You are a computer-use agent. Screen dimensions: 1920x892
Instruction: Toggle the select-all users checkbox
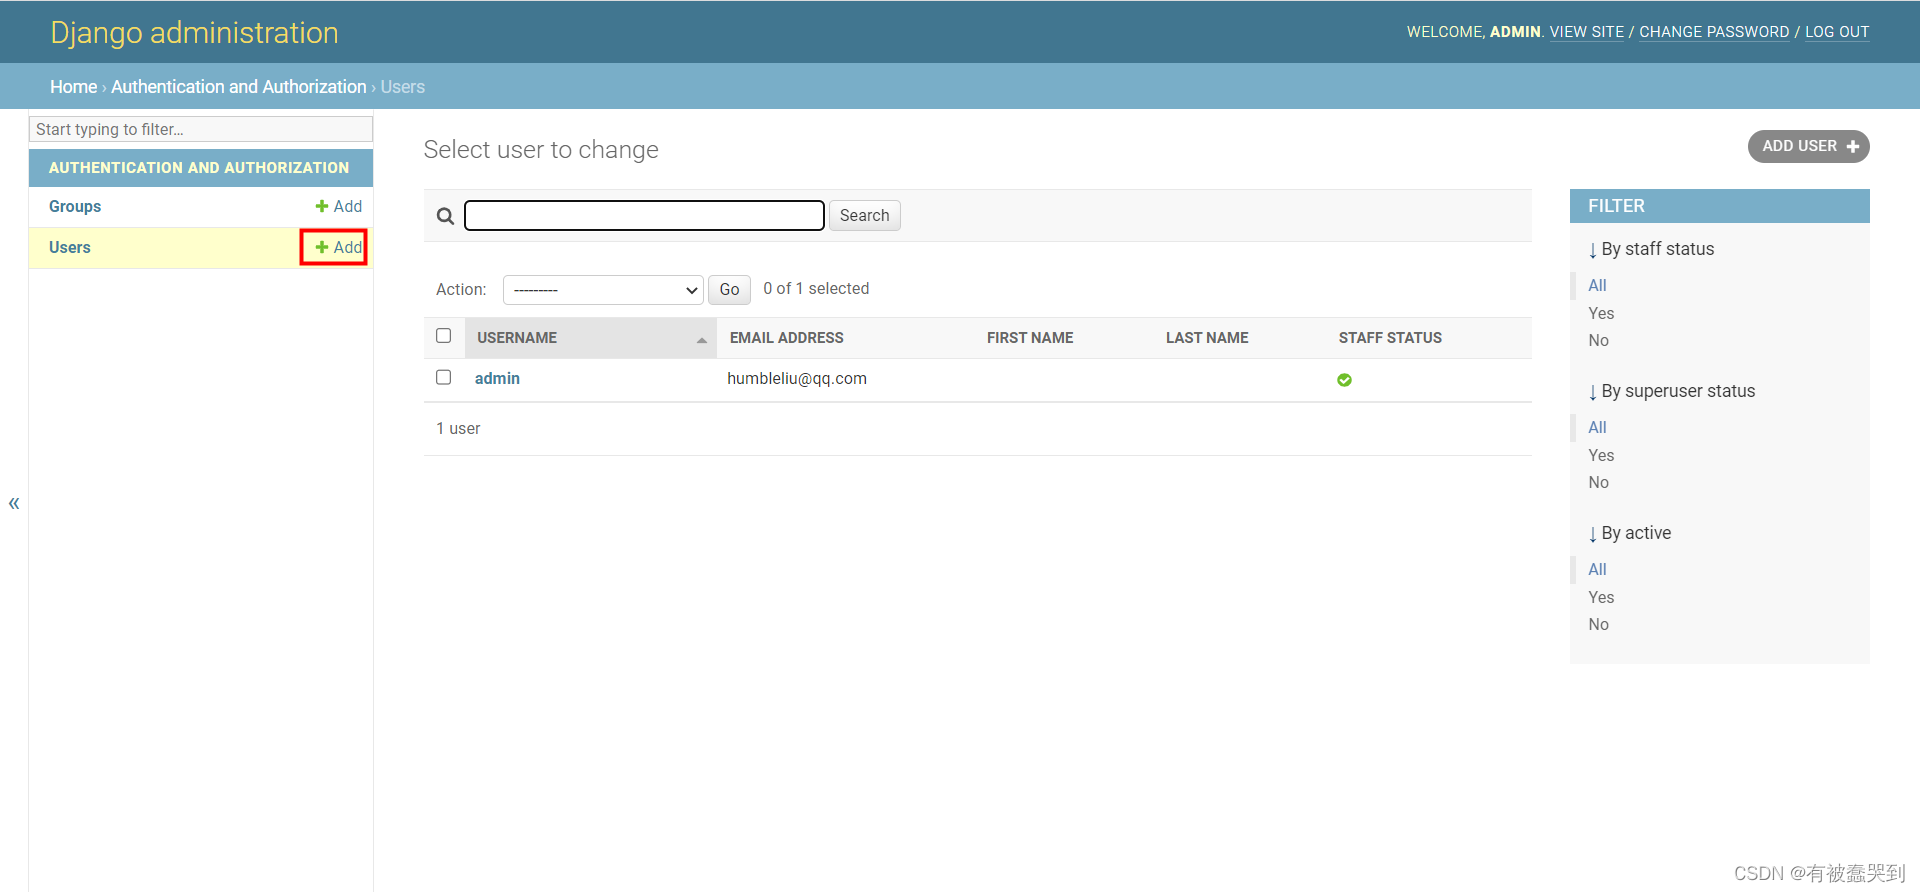click(x=444, y=336)
